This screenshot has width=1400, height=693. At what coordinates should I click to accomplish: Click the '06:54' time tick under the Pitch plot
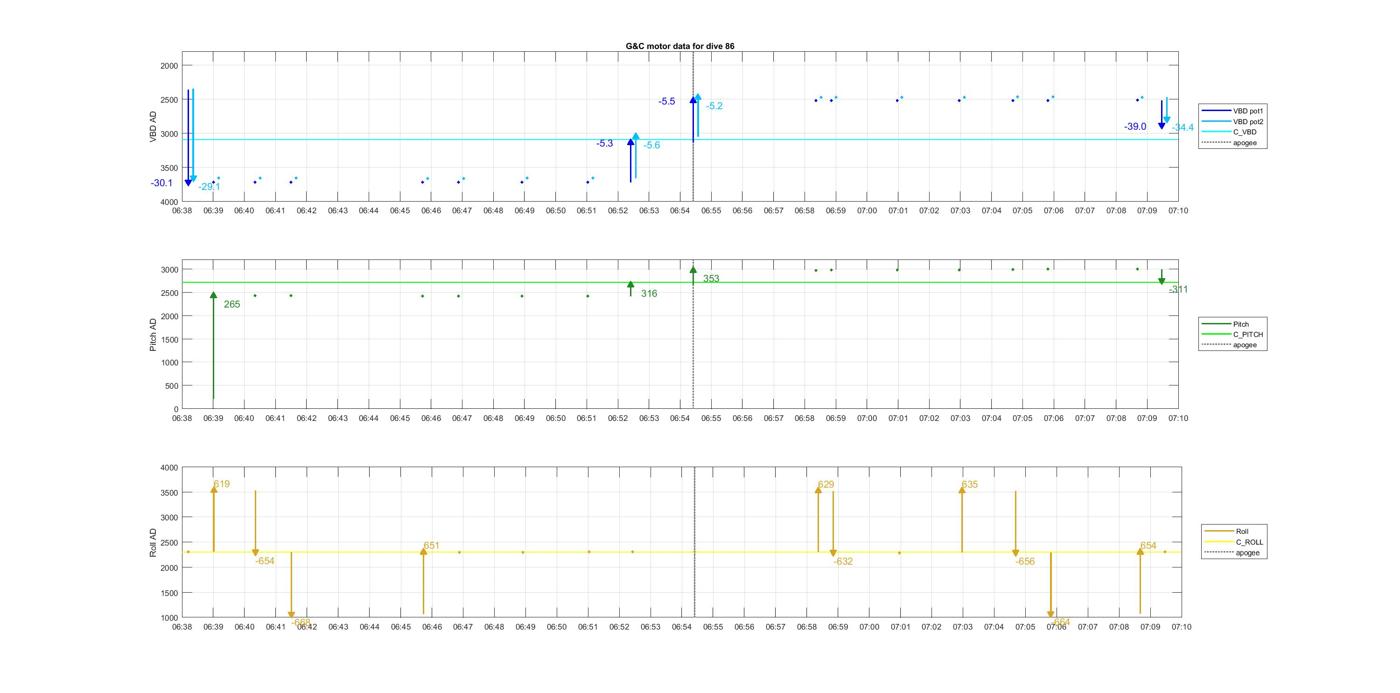(680, 419)
